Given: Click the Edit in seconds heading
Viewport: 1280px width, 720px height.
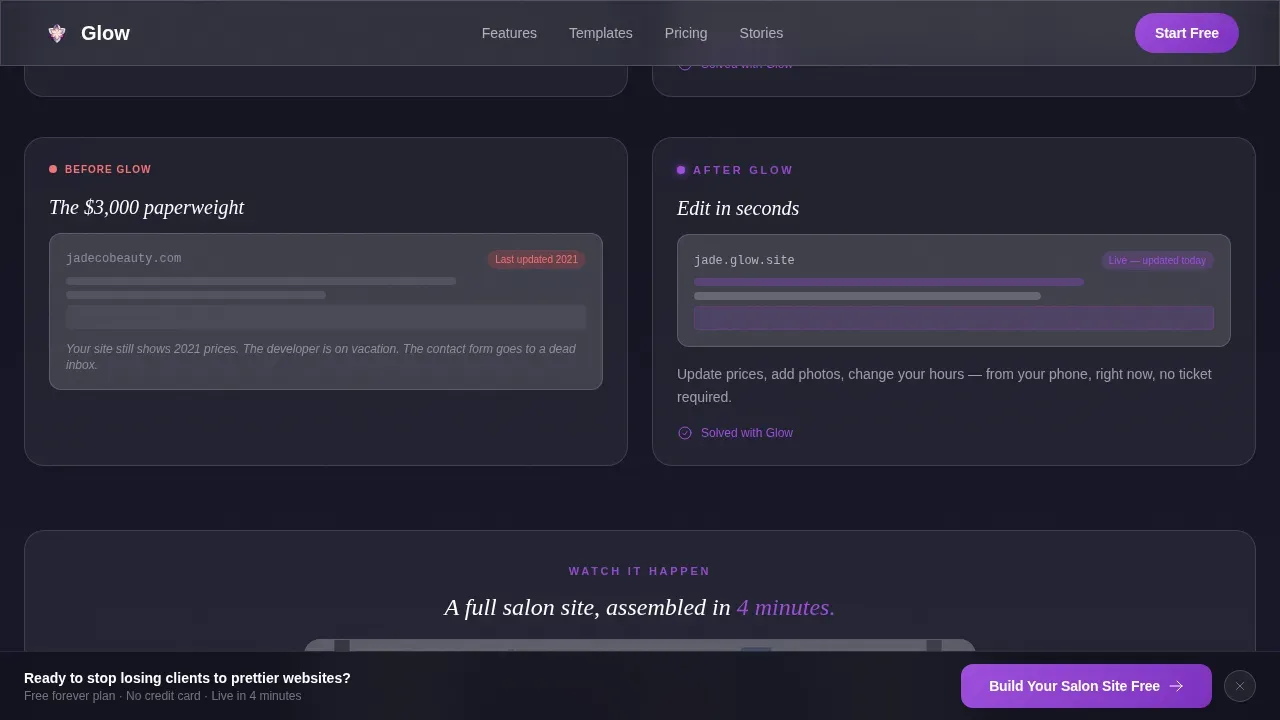Looking at the screenshot, I should click(738, 208).
